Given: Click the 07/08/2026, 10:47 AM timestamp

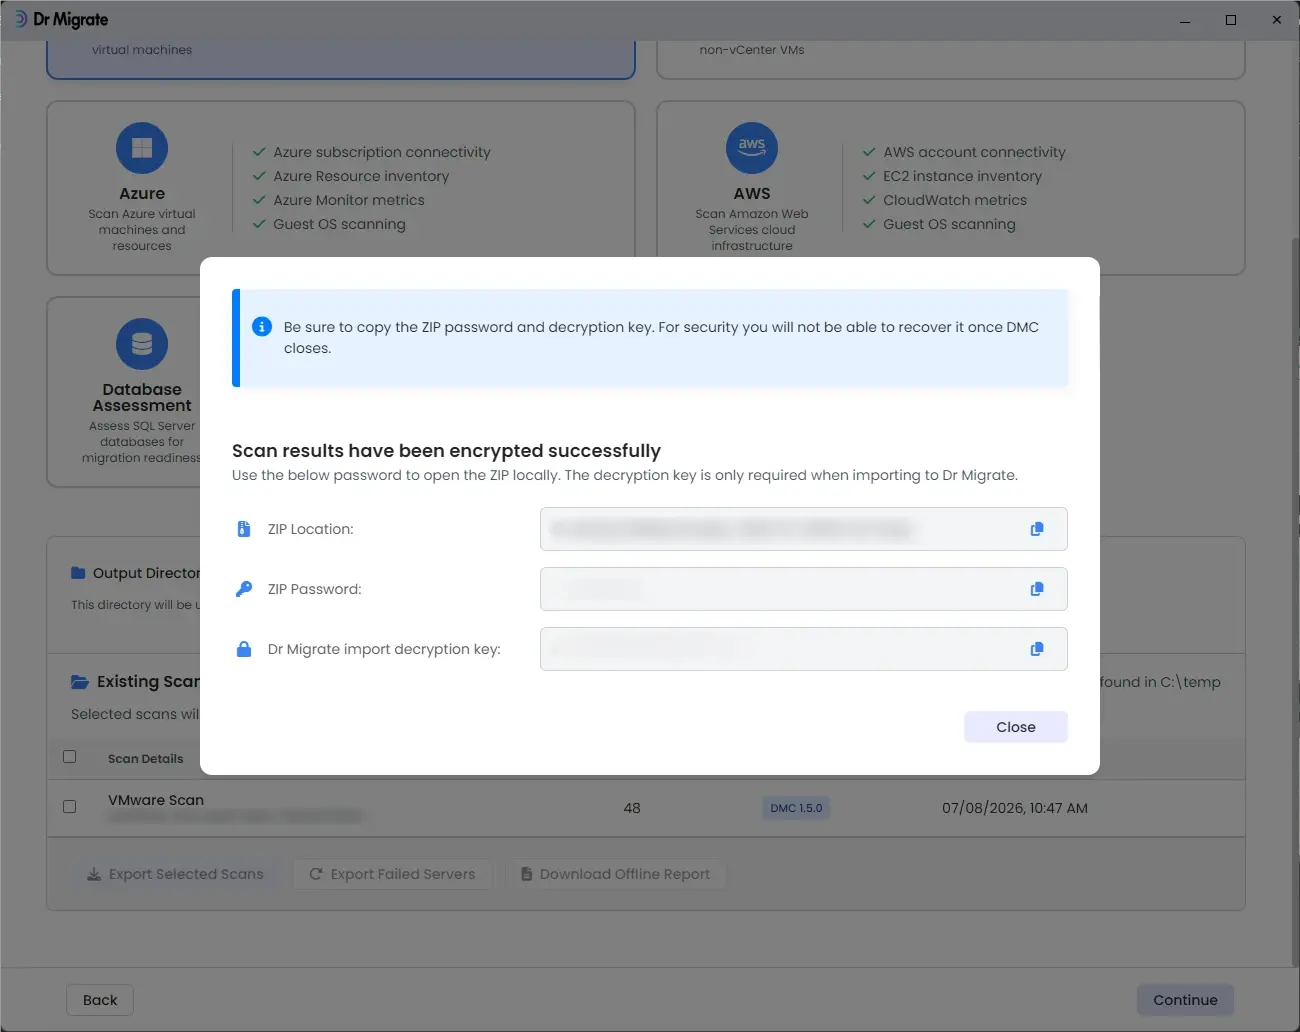Looking at the screenshot, I should (1015, 808).
